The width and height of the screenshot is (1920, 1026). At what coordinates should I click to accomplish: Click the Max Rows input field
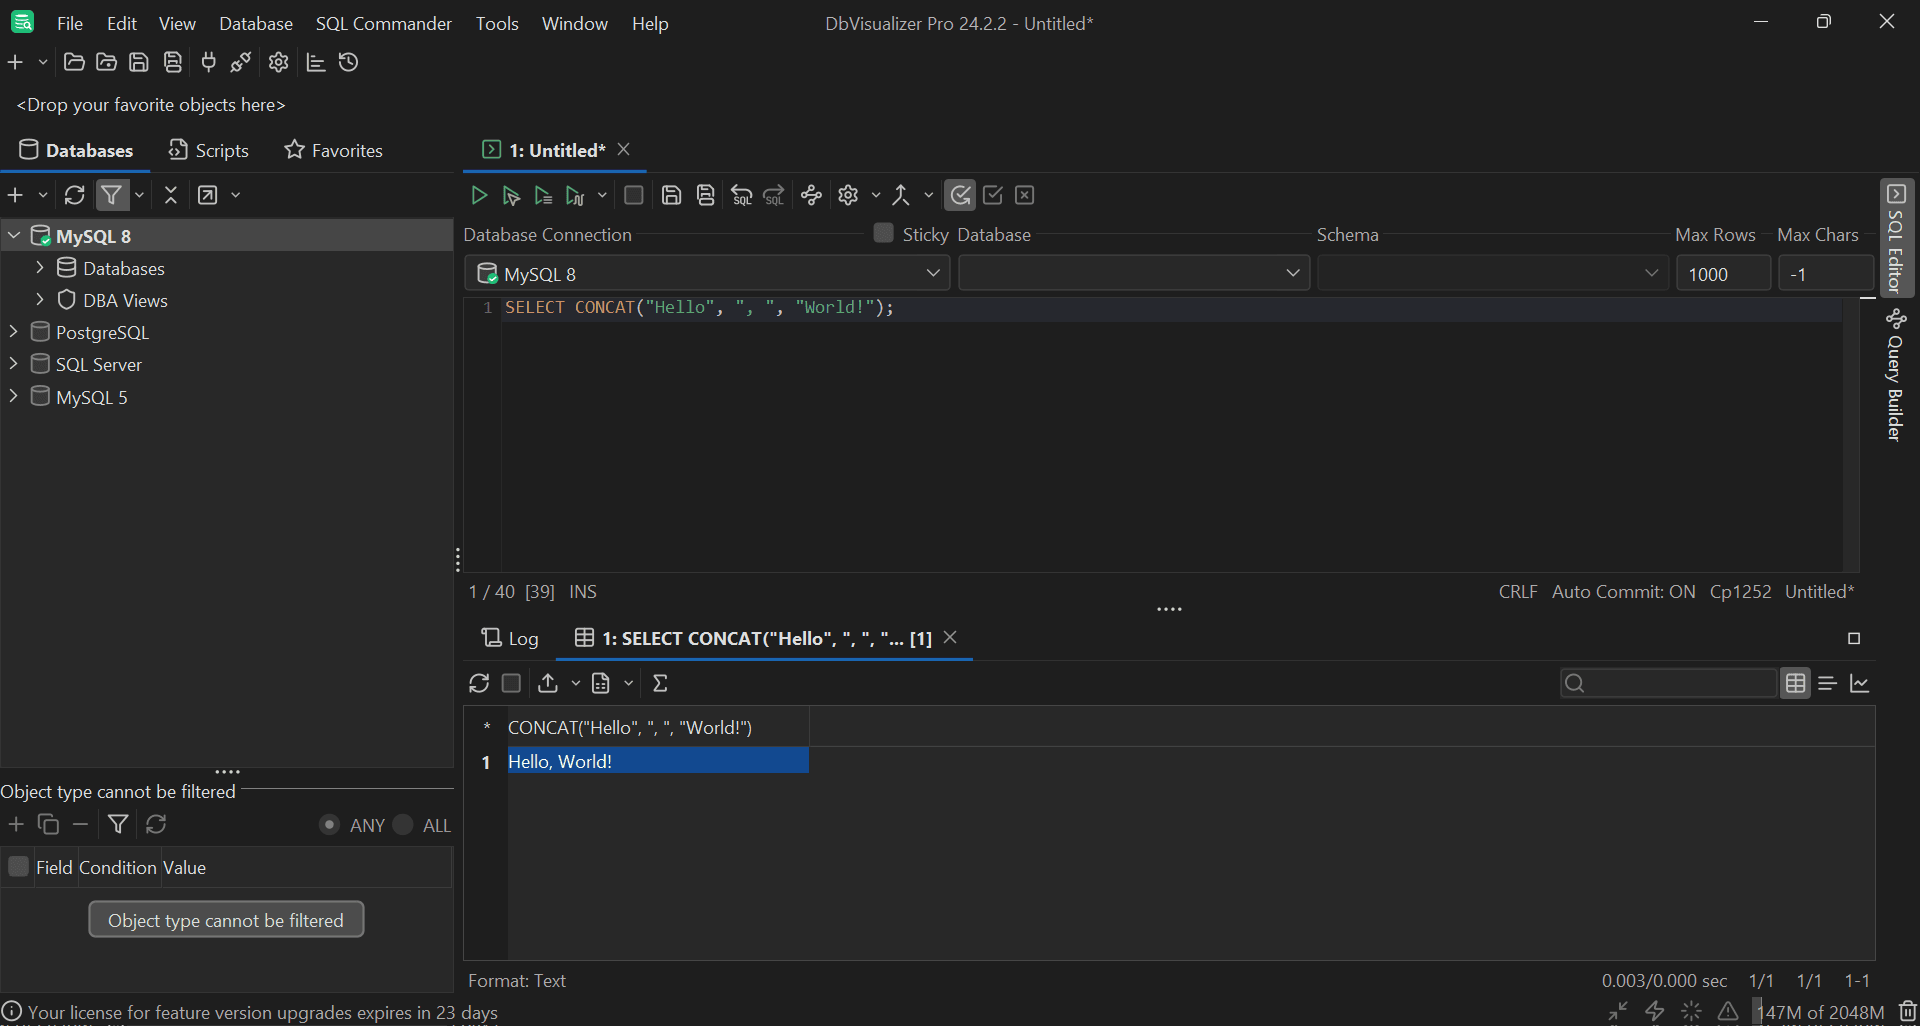[1722, 274]
